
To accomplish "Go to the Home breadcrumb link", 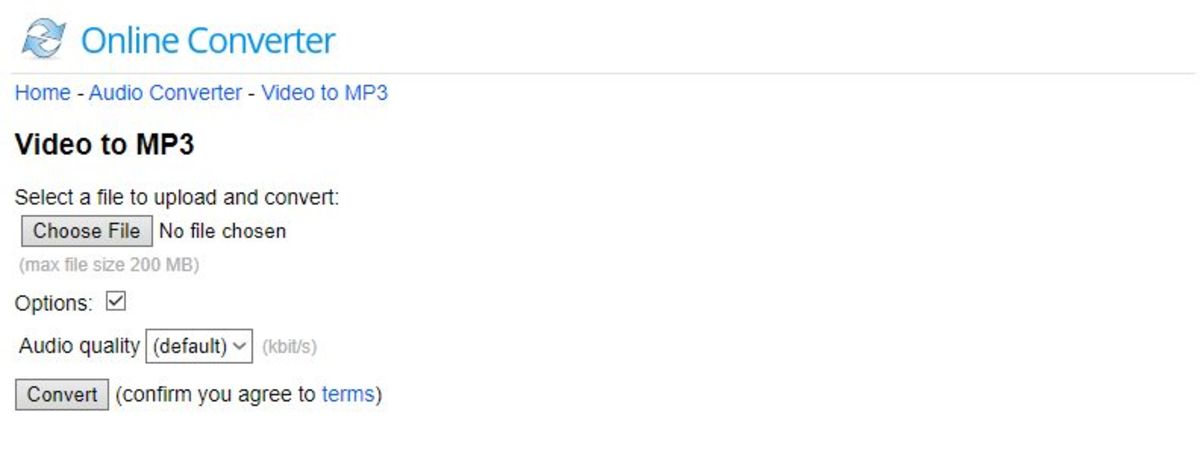I will [x=42, y=93].
